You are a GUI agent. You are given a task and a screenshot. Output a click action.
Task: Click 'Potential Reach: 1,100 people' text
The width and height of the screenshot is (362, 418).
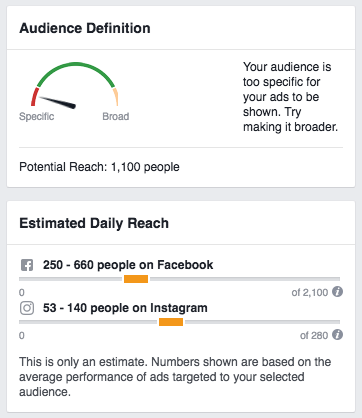pos(99,167)
